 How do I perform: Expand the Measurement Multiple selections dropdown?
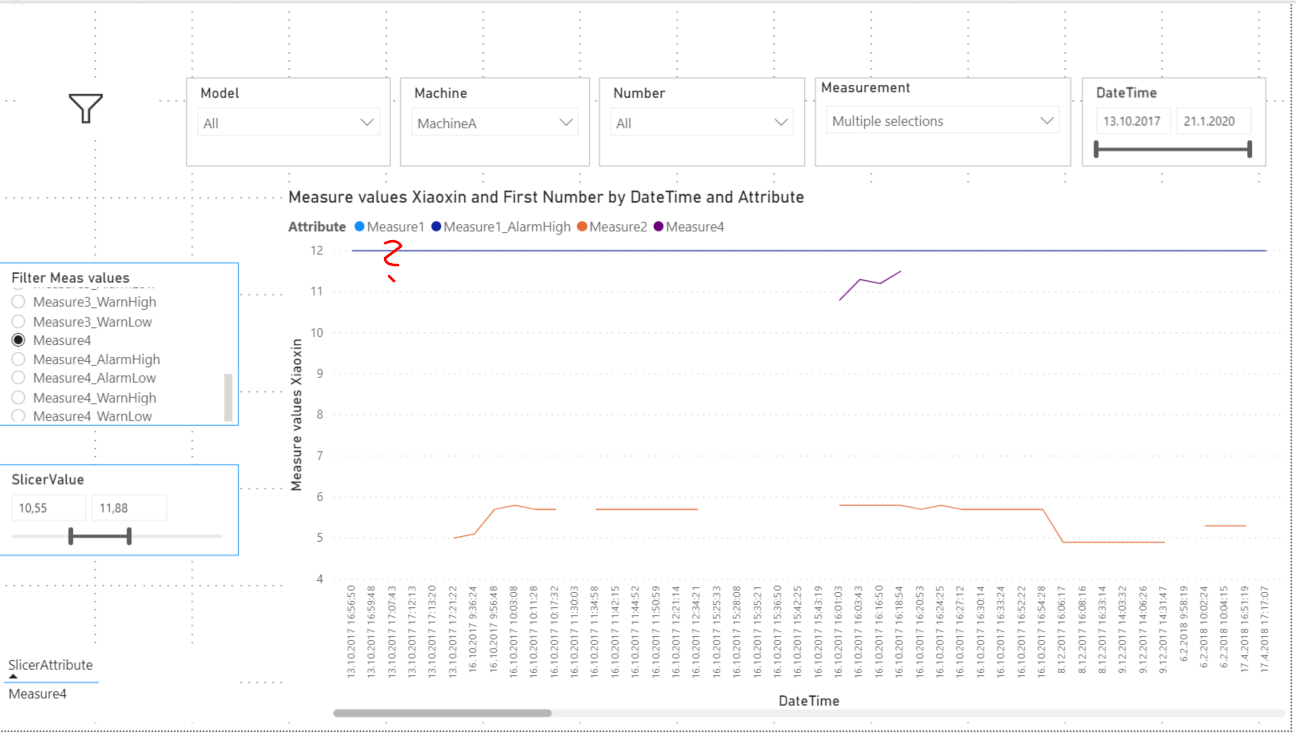click(942, 121)
